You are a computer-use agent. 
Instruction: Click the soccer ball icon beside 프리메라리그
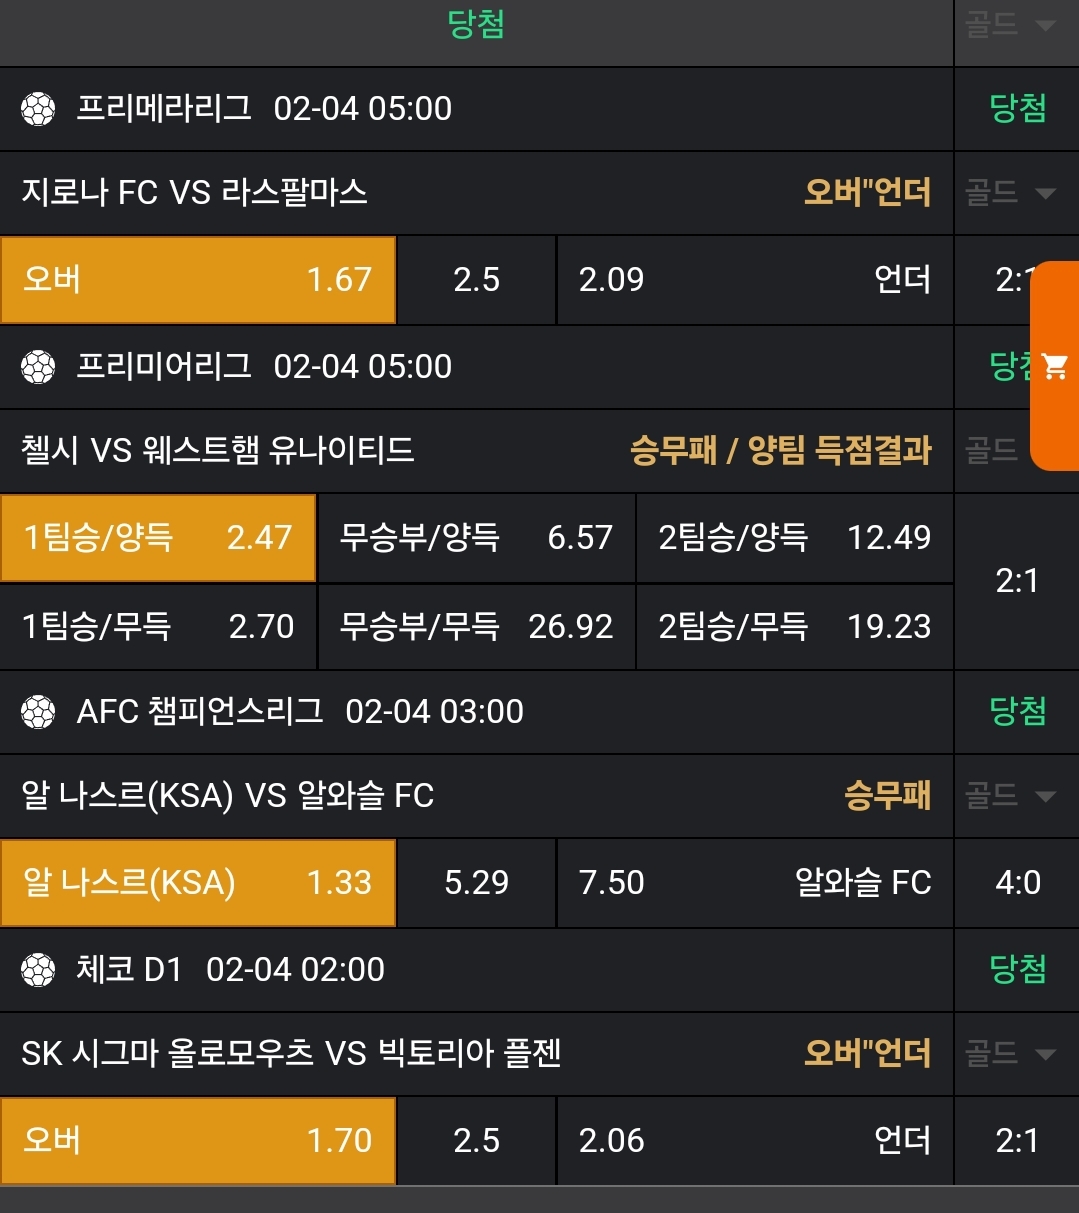[x=38, y=109]
